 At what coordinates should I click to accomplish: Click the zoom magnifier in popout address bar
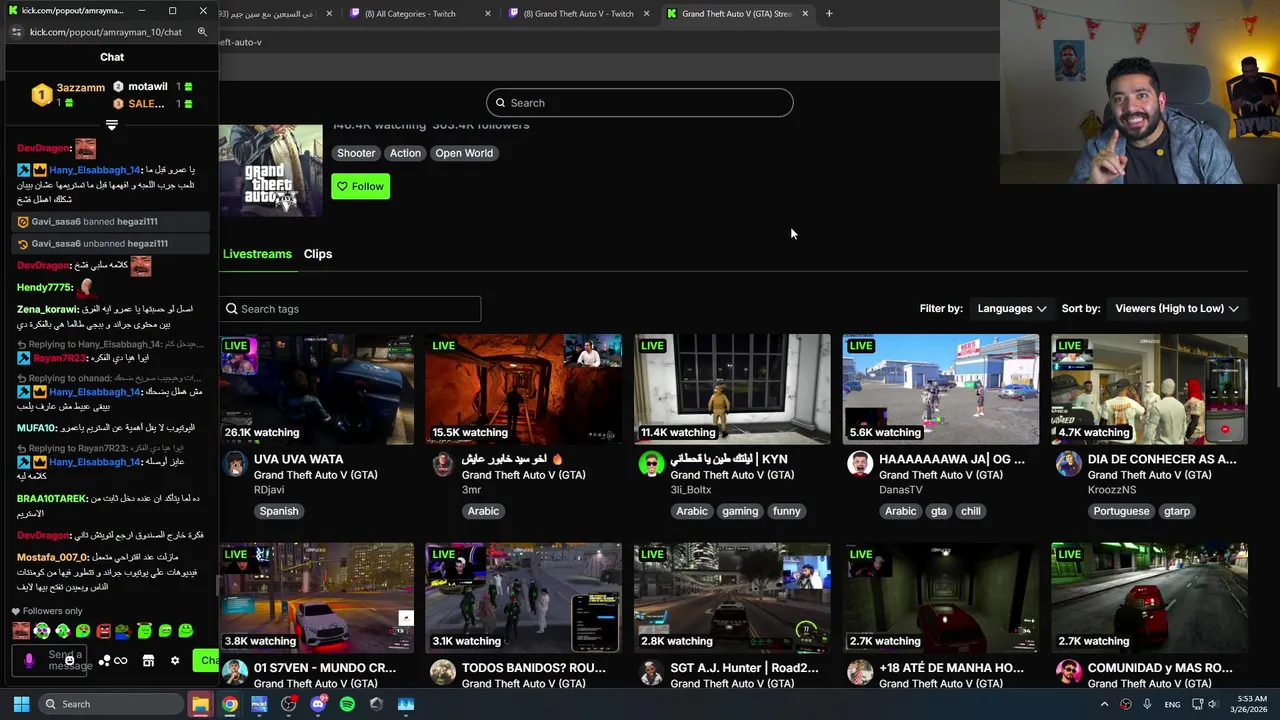pyautogui.click(x=202, y=32)
